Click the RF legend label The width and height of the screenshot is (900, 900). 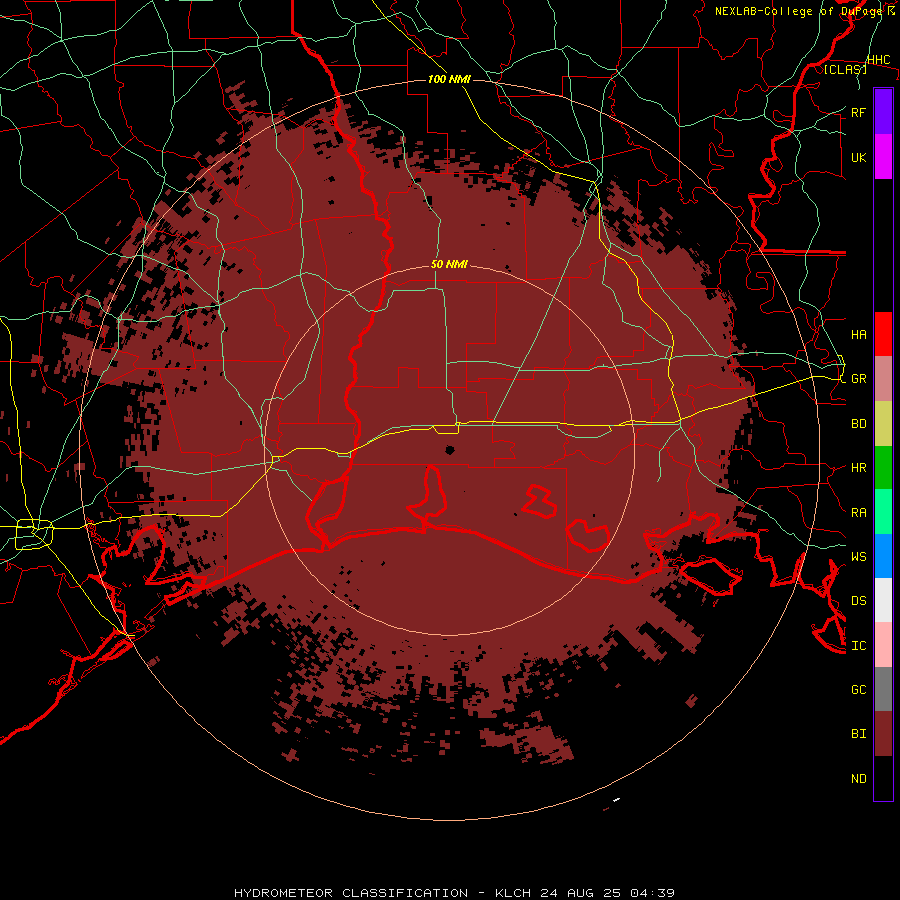[859, 112]
